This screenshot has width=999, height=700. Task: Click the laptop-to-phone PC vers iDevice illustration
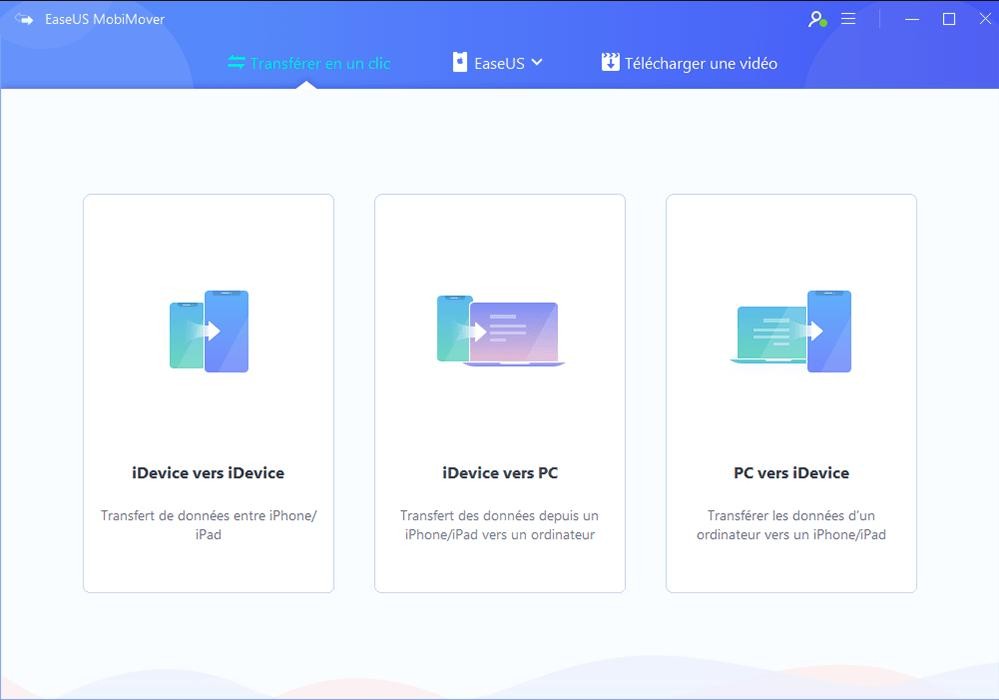point(791,331)
